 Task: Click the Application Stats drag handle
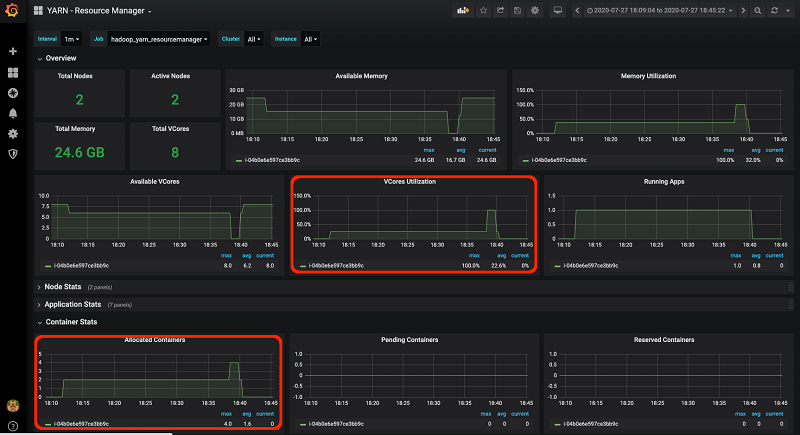790,304
